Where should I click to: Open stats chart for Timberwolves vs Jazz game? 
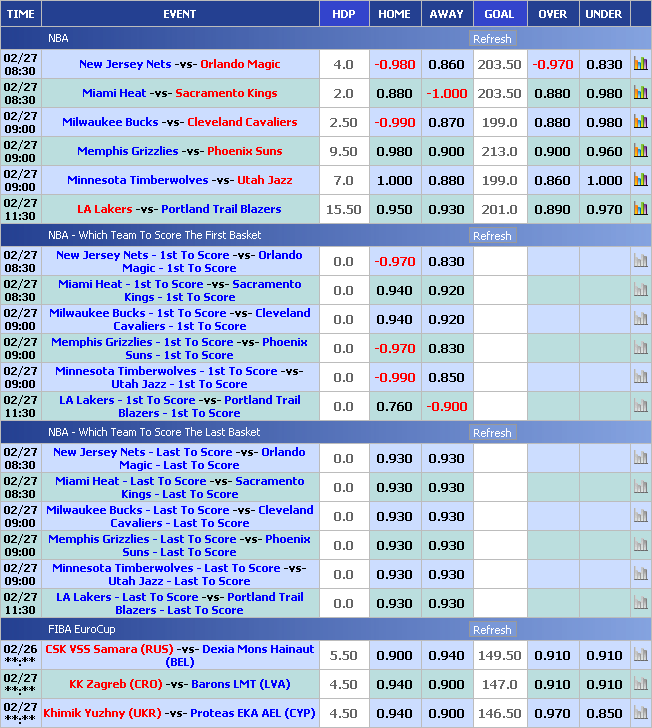(x=640, y=180)
